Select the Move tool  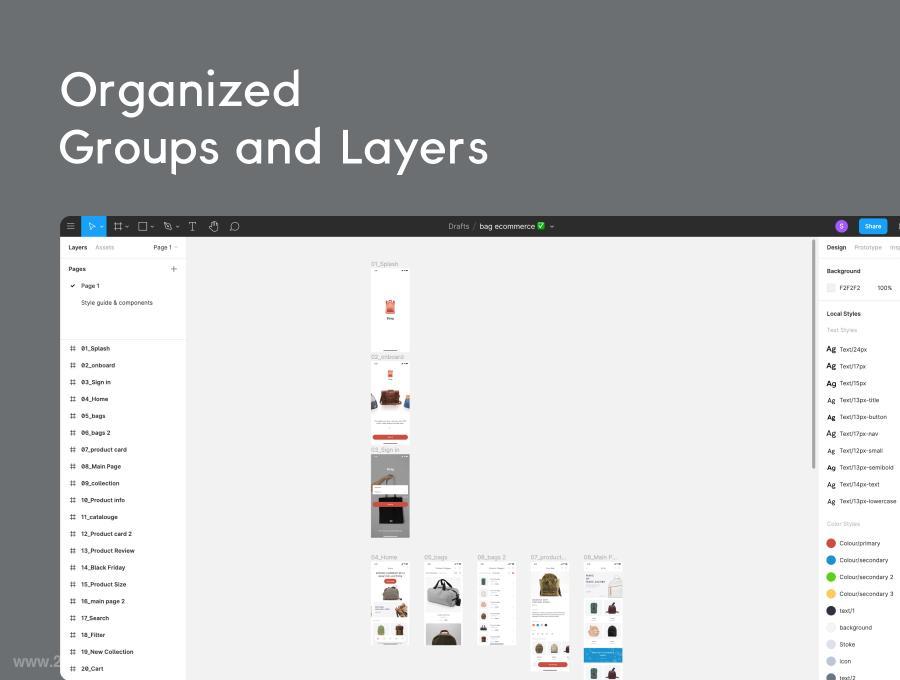pyautogui.click(x=91, y=226)
